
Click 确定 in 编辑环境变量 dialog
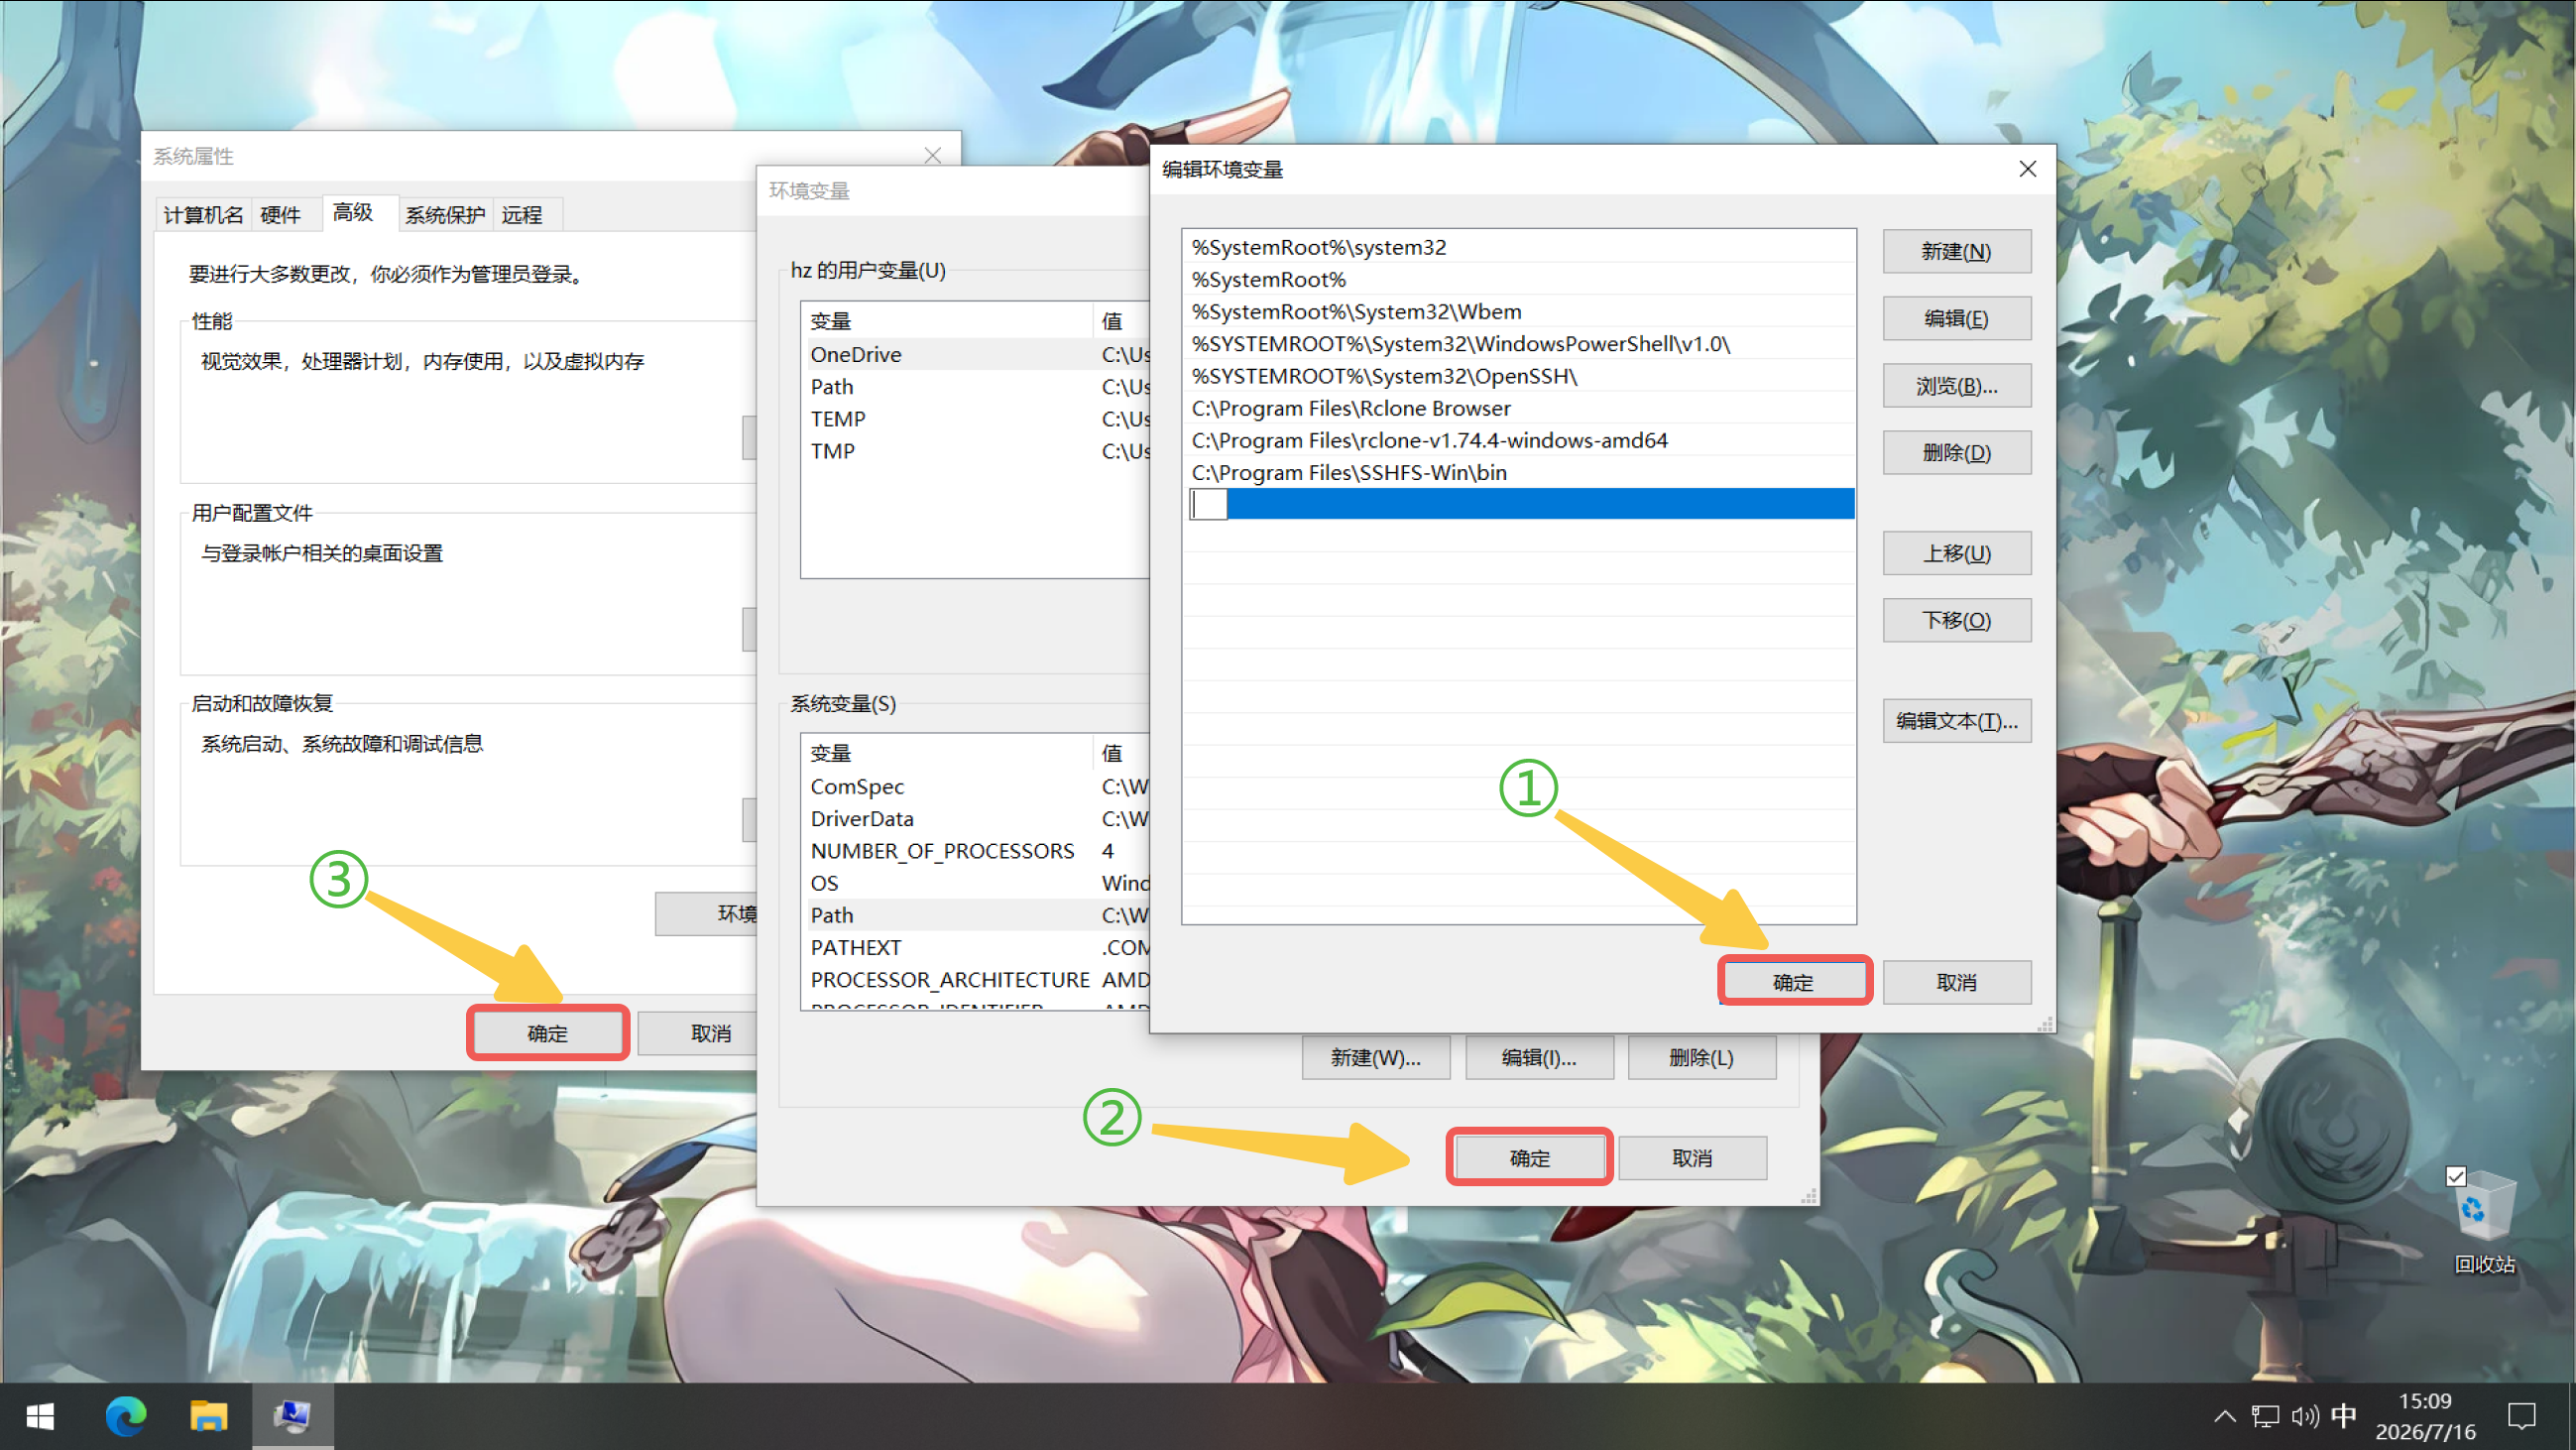pos(1793,982)
